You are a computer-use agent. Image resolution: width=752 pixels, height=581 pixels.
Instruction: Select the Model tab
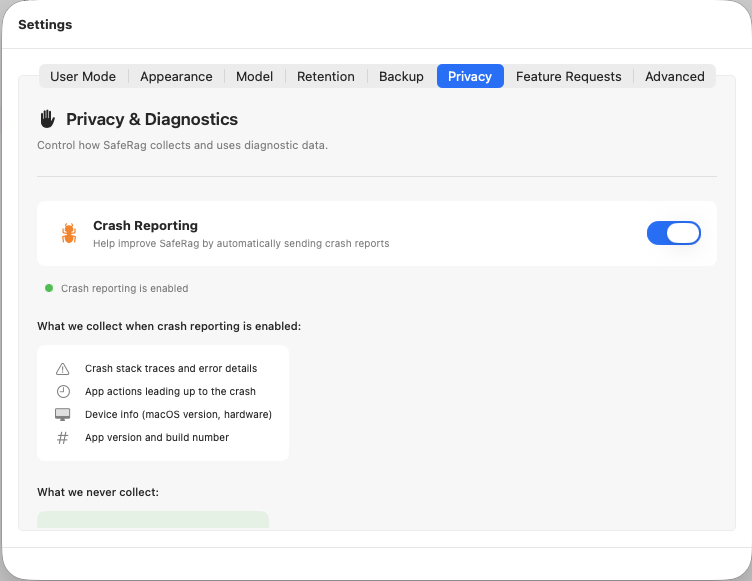coord(254,76)
